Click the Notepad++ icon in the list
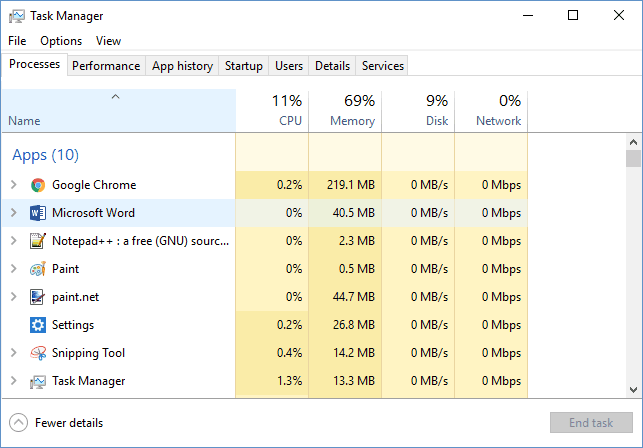This screenshot has height=448, width=643. coord(38,241)
